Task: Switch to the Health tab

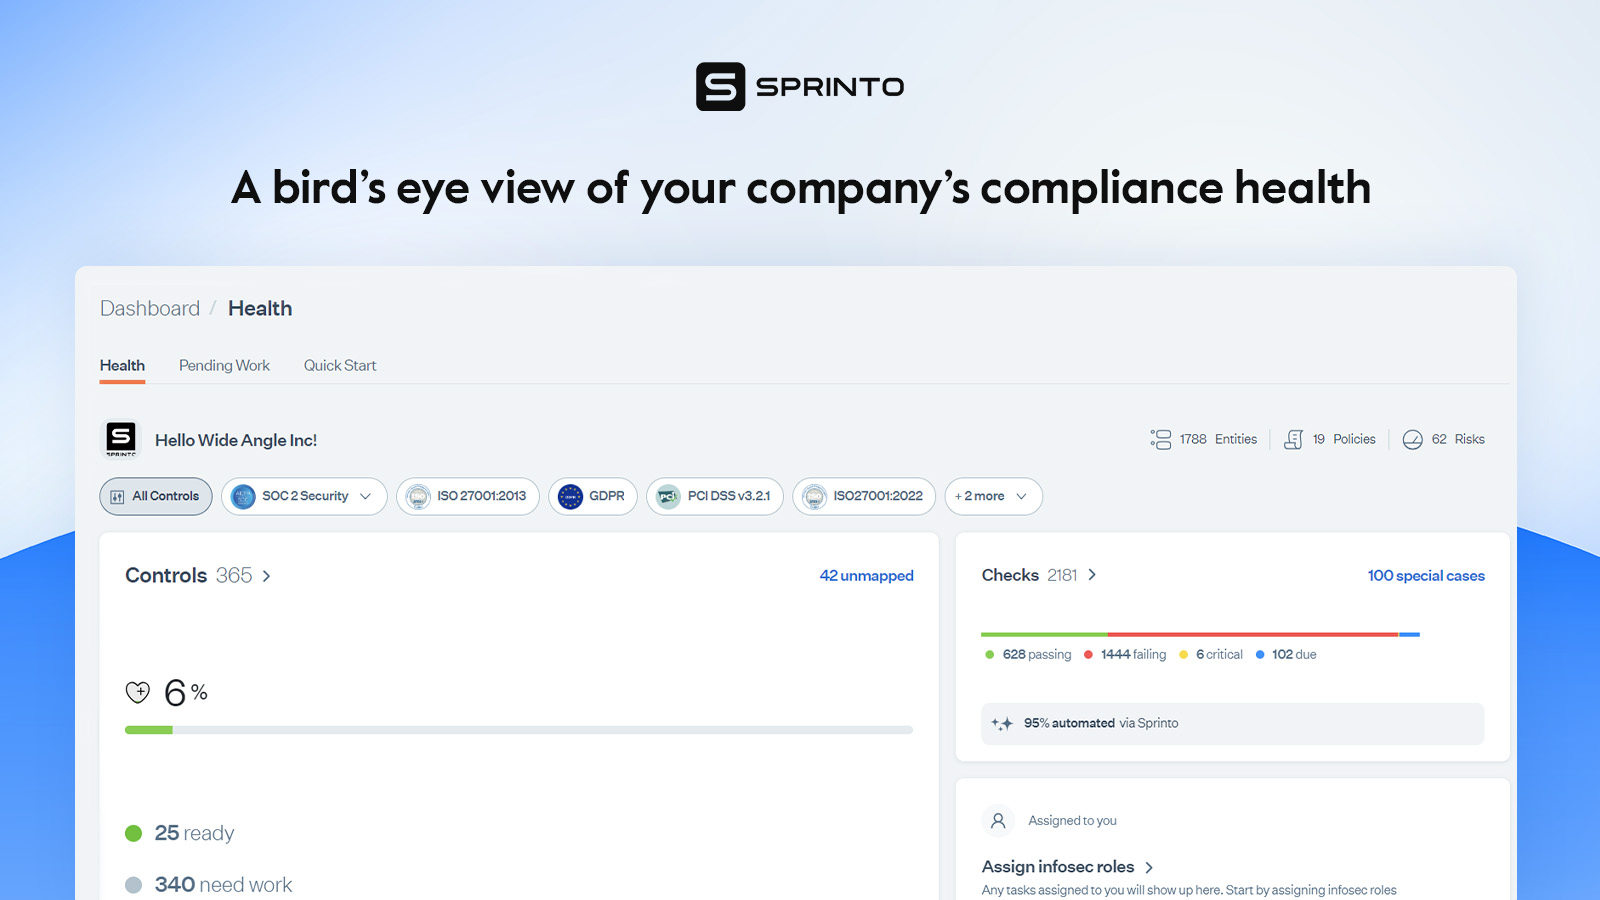Action: (x=122, y=366)
